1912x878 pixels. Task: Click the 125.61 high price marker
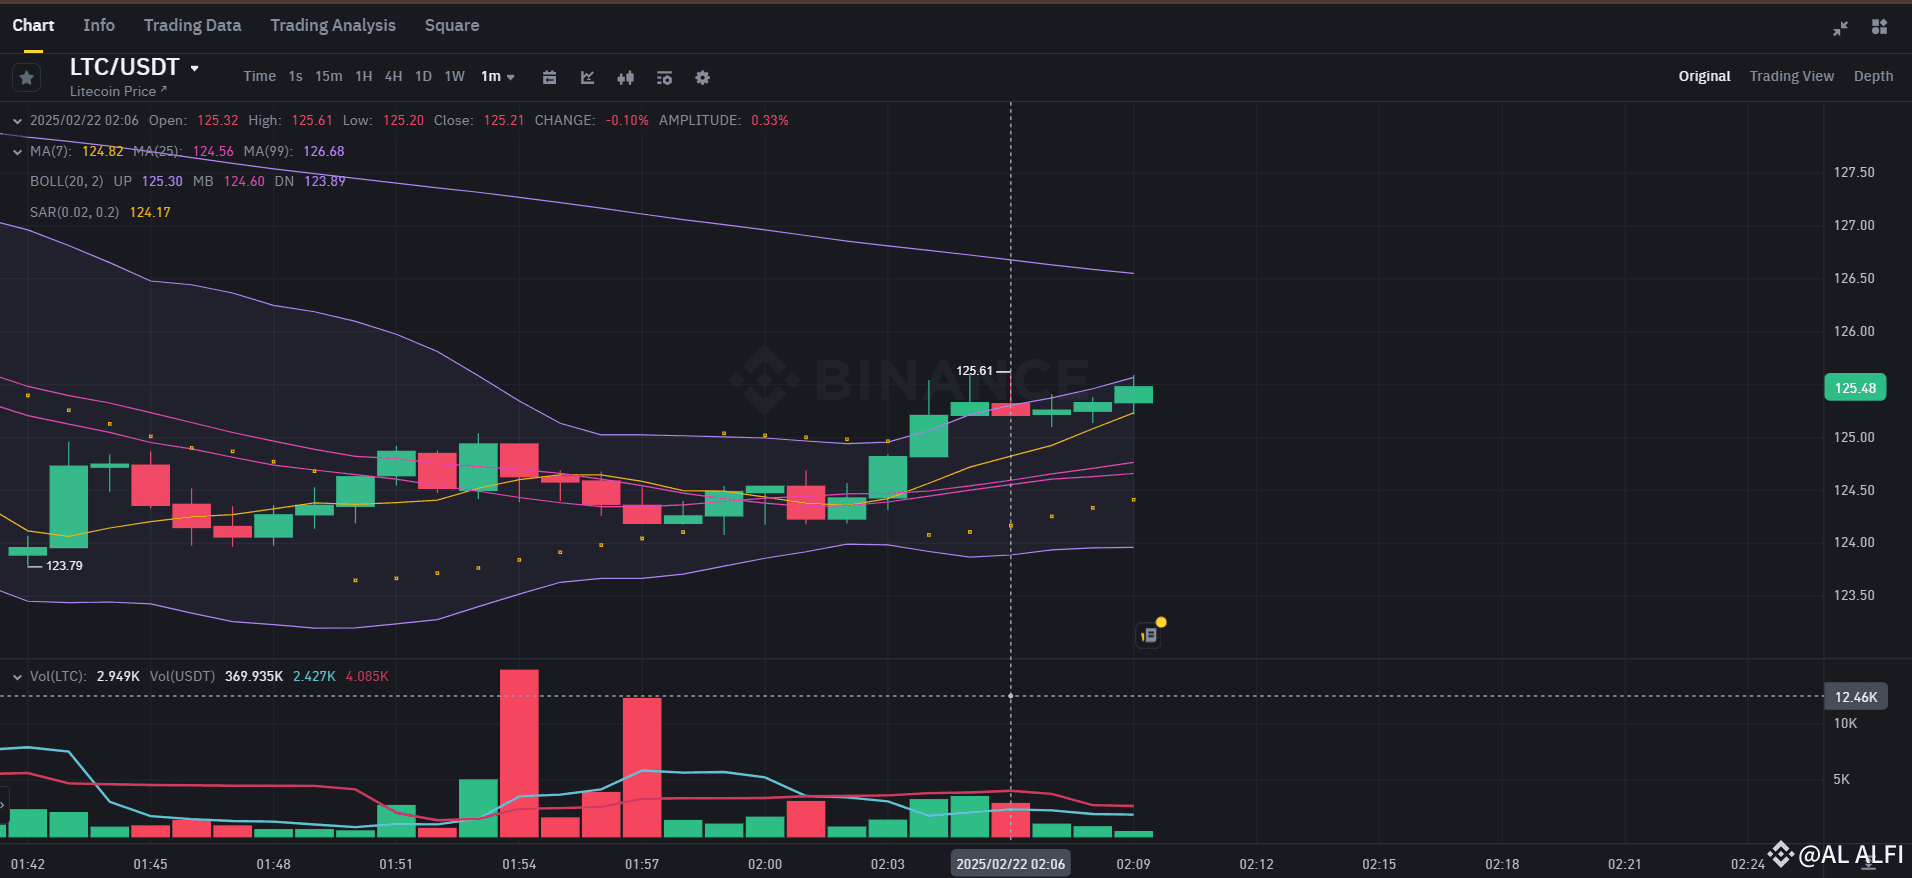point(974,371)
